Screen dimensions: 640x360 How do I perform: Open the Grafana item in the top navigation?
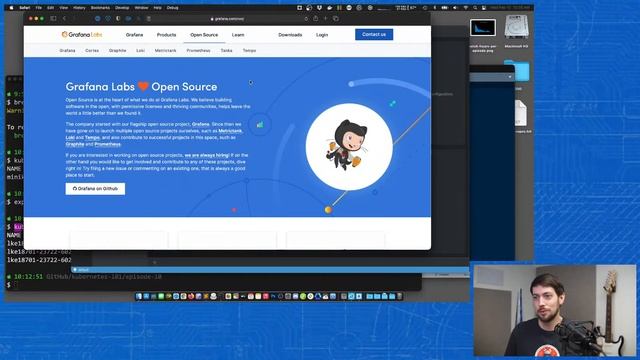pyautogui.click(x=134, y=35)
